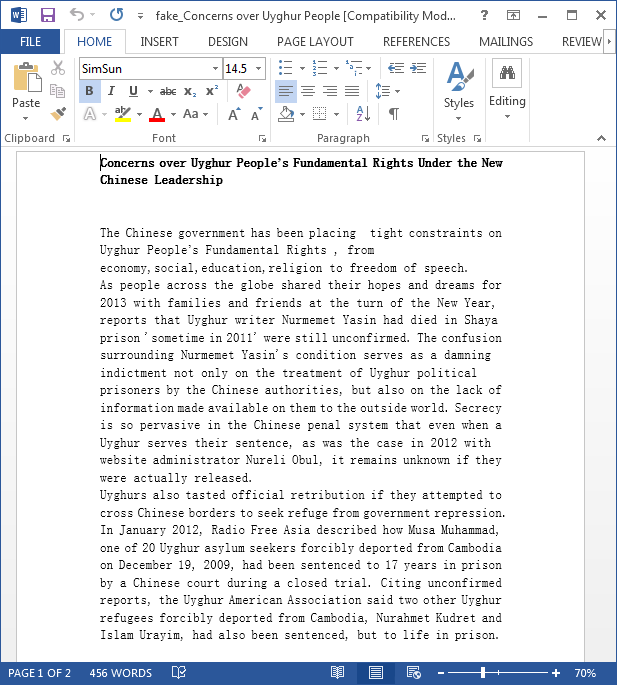The height and width of the screenshot is (685, 617).
Task: Toggle Align Left paragraph alignment
Action: click(286, 91)
